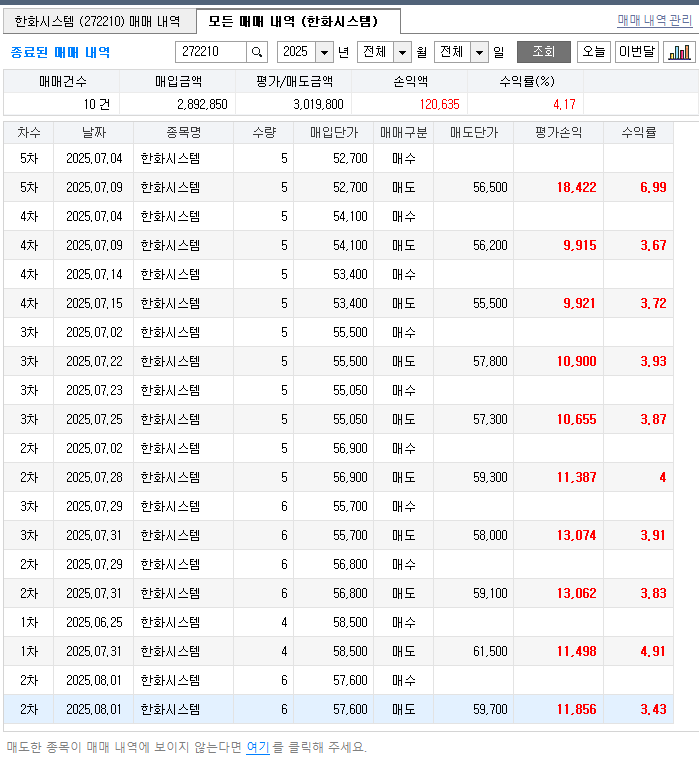Click the 2025.07.29 date on the 55,700 row
Screen dimensions: 699x757
click(94, 506)
